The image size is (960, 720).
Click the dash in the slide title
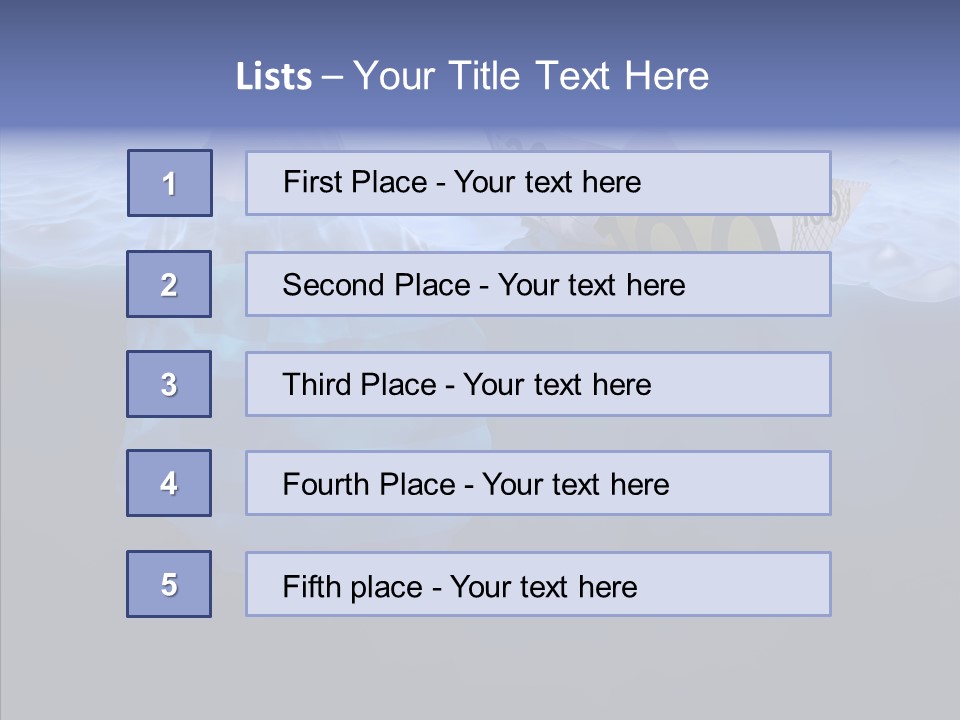pyautogui.click(x=332, y=76)
